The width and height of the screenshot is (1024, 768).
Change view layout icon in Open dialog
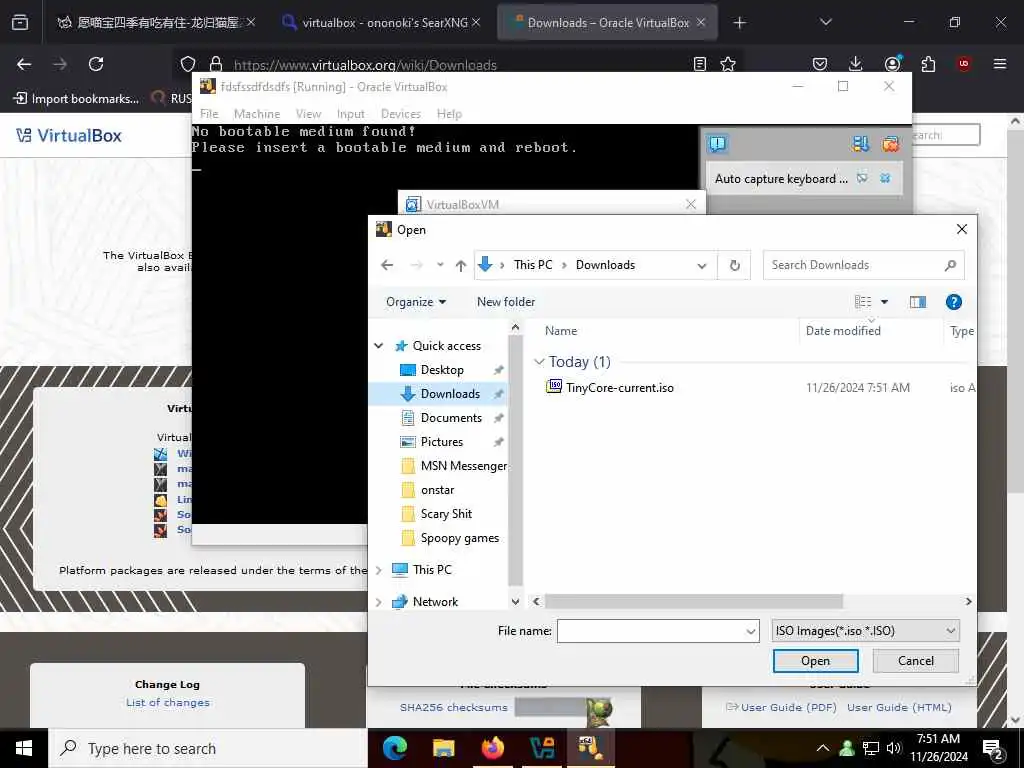[863, 302]
